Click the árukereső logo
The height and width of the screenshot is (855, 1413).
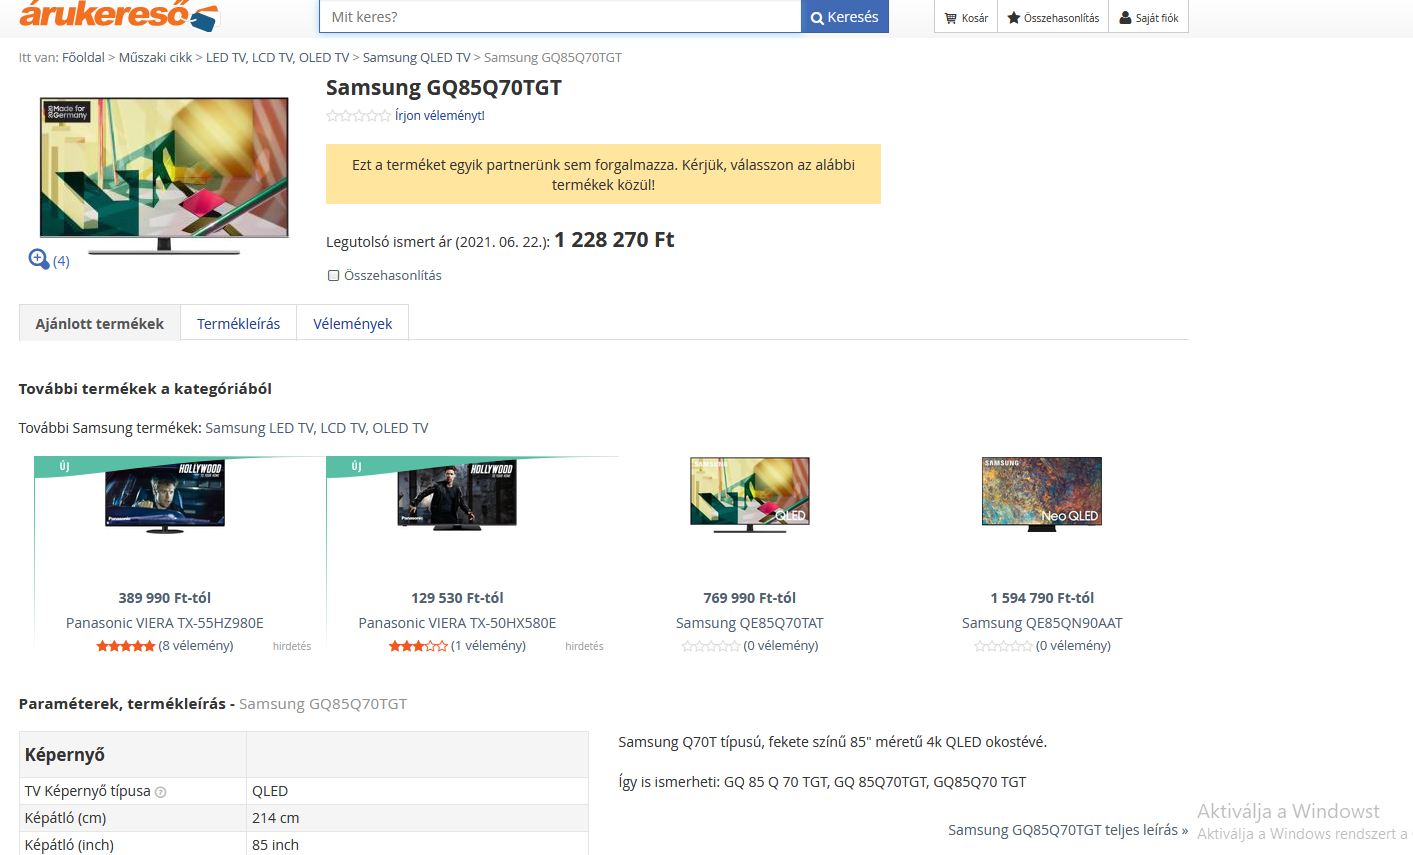tap(118, 15)
